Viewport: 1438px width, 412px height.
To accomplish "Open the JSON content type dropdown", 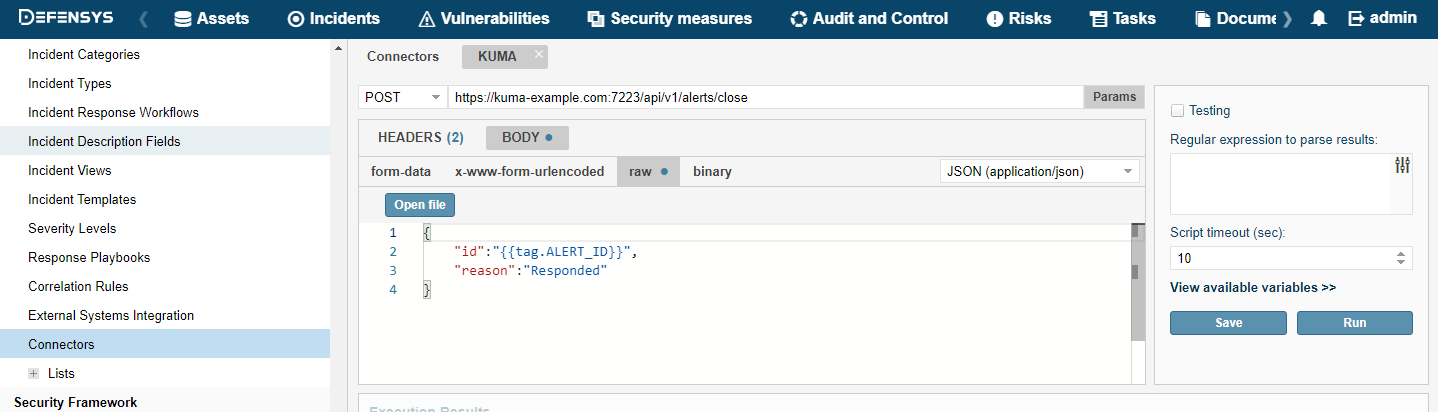I will [1039, 171].
